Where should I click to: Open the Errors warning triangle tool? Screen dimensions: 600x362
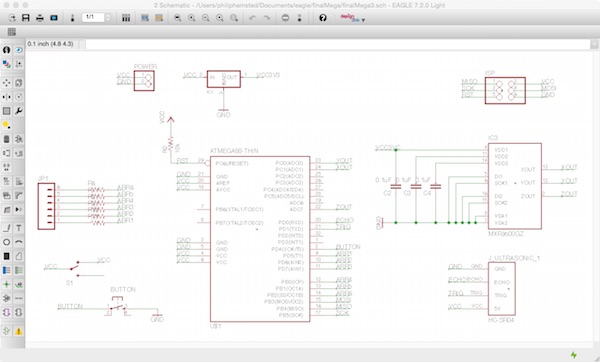18,331
